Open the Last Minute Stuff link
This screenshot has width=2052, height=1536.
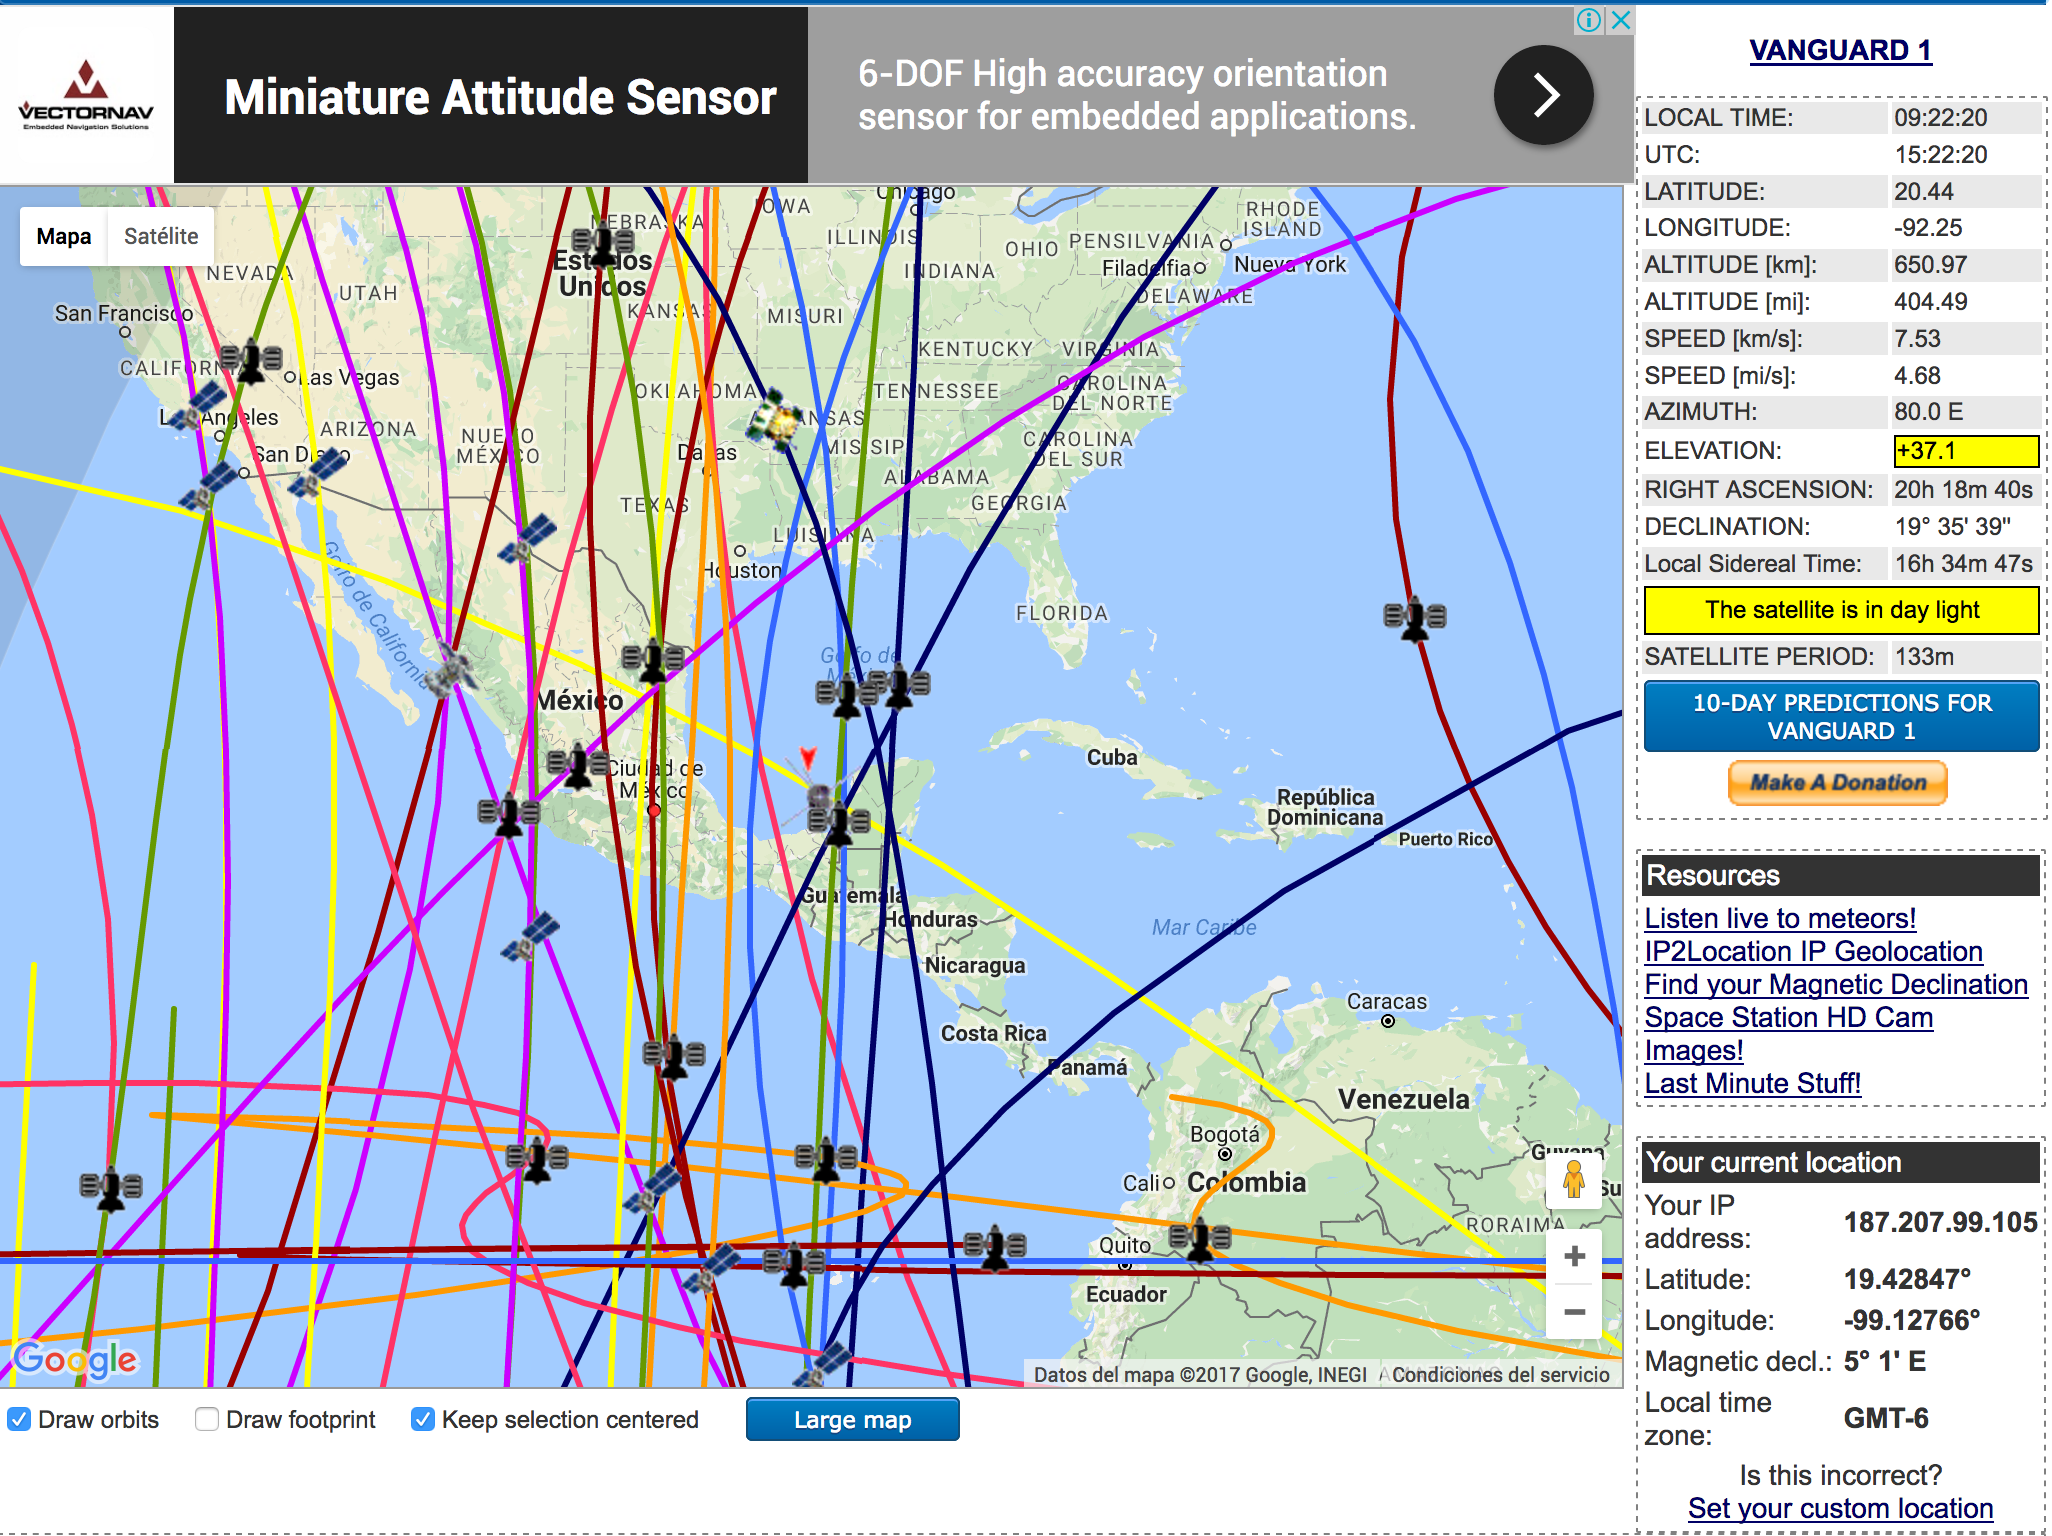pos(1752,1083)
